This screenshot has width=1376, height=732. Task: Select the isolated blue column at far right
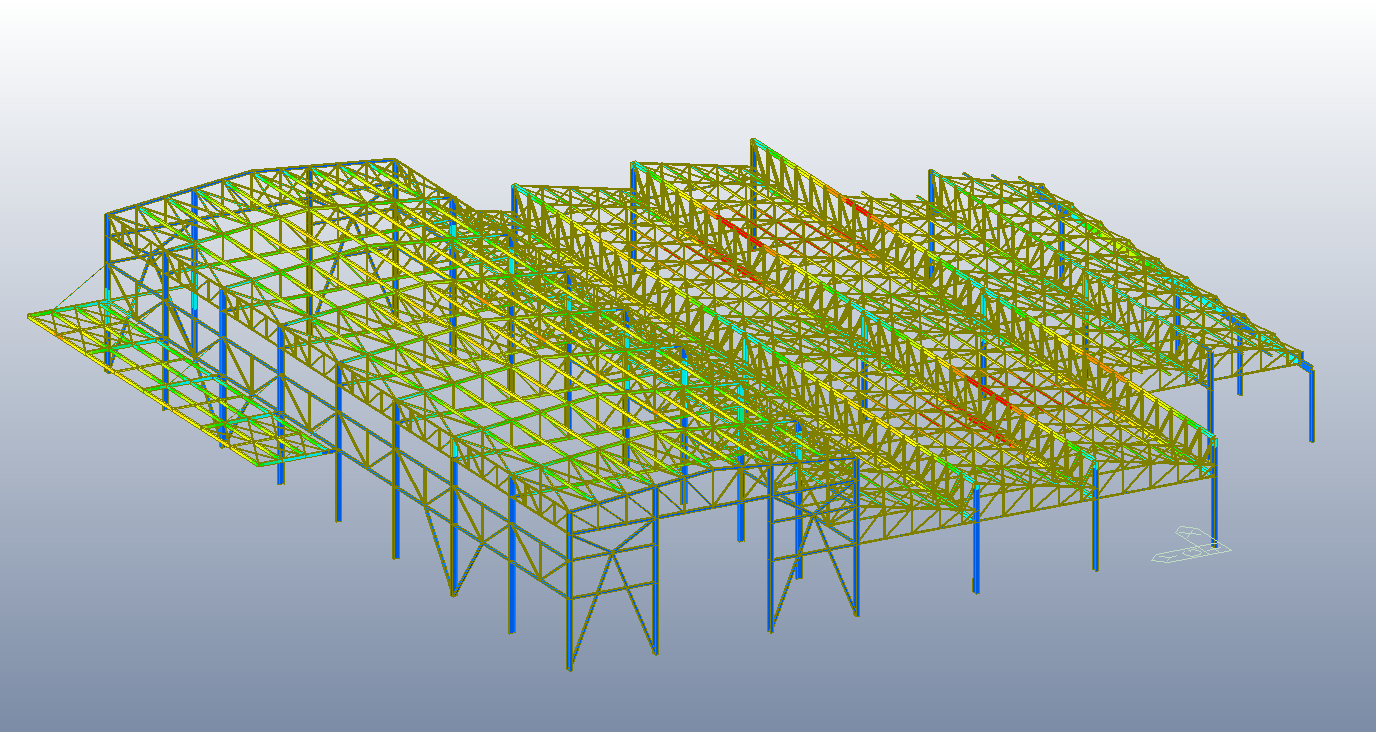[1310, 410]
